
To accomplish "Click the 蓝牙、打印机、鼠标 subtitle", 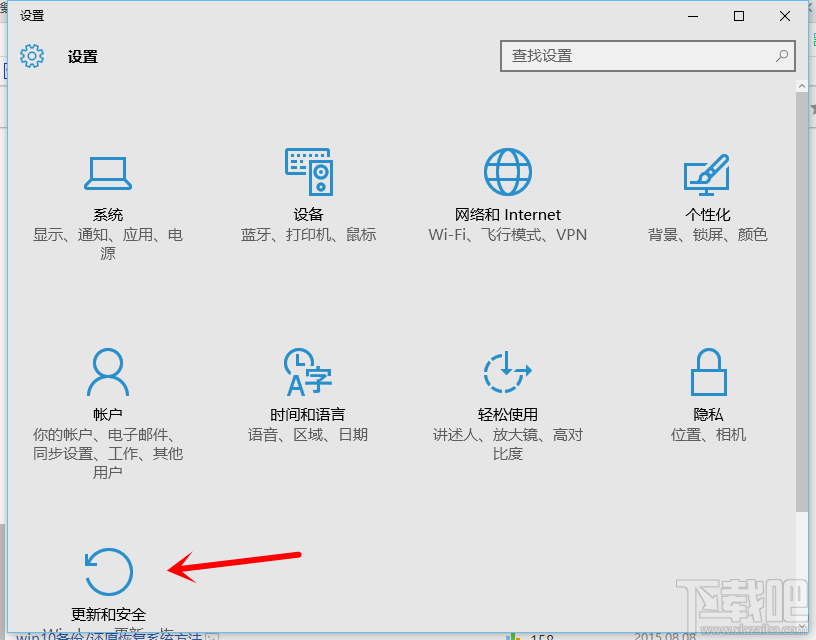I will coord(308,234).
